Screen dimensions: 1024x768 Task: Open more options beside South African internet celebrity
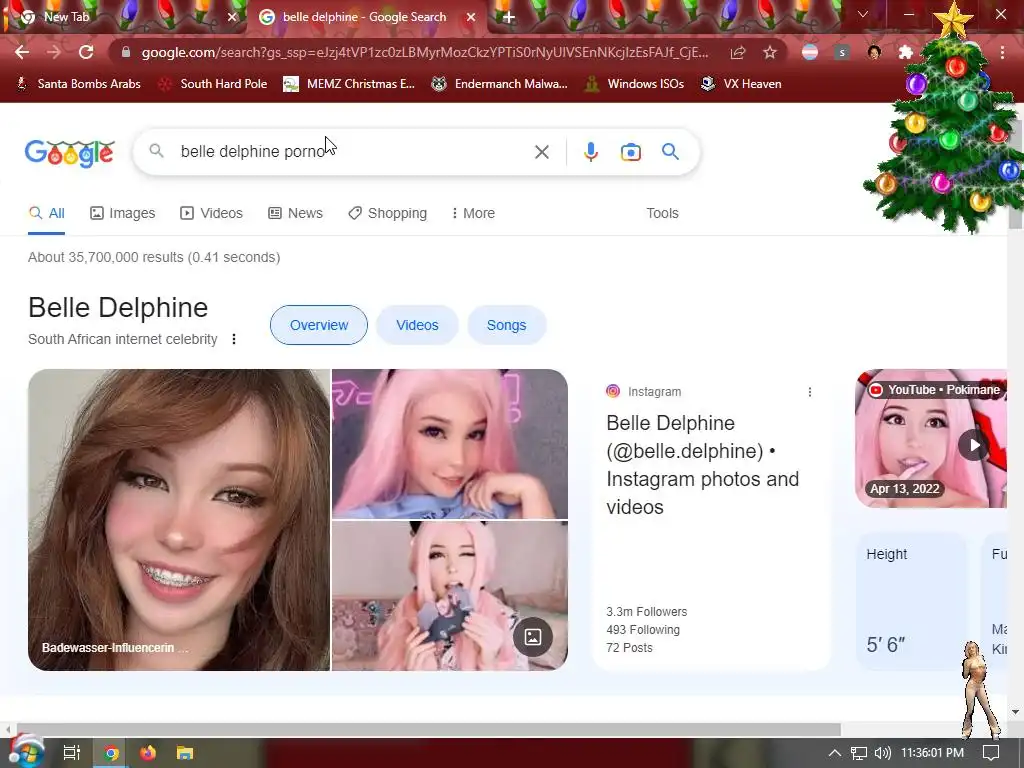[234, 339]
